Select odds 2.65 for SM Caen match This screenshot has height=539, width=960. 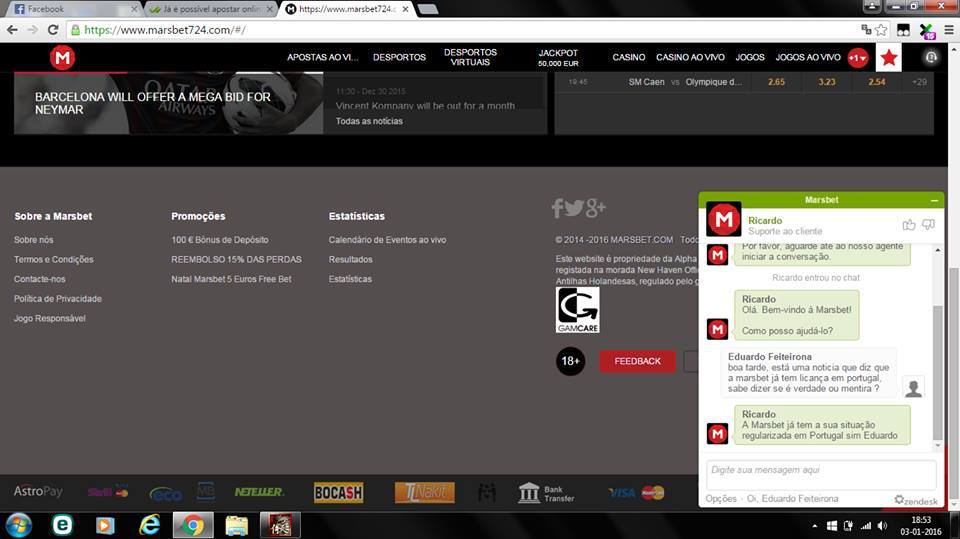click(776, 82)
